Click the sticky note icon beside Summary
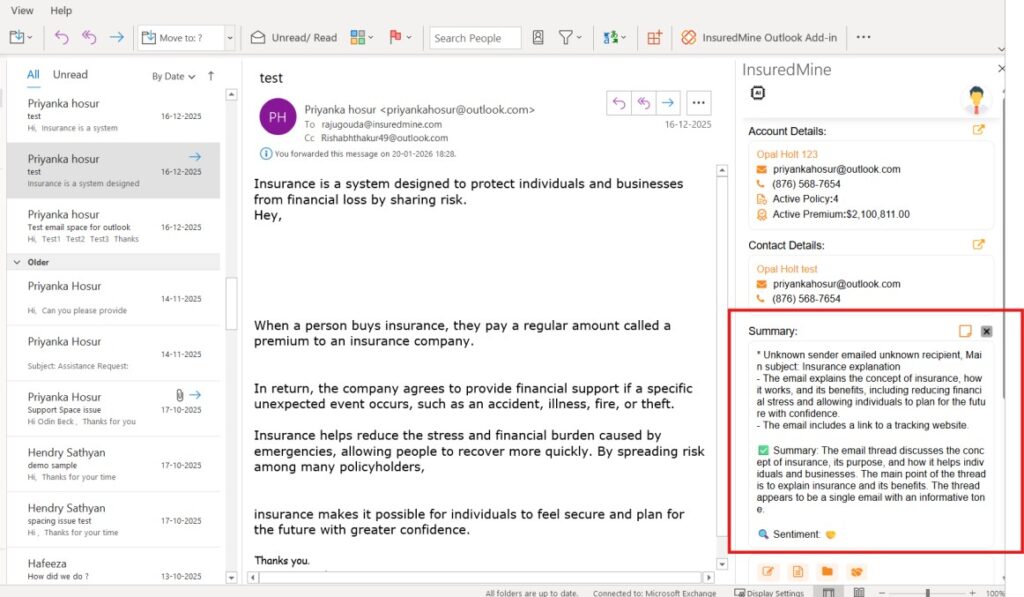 point(965,331)
